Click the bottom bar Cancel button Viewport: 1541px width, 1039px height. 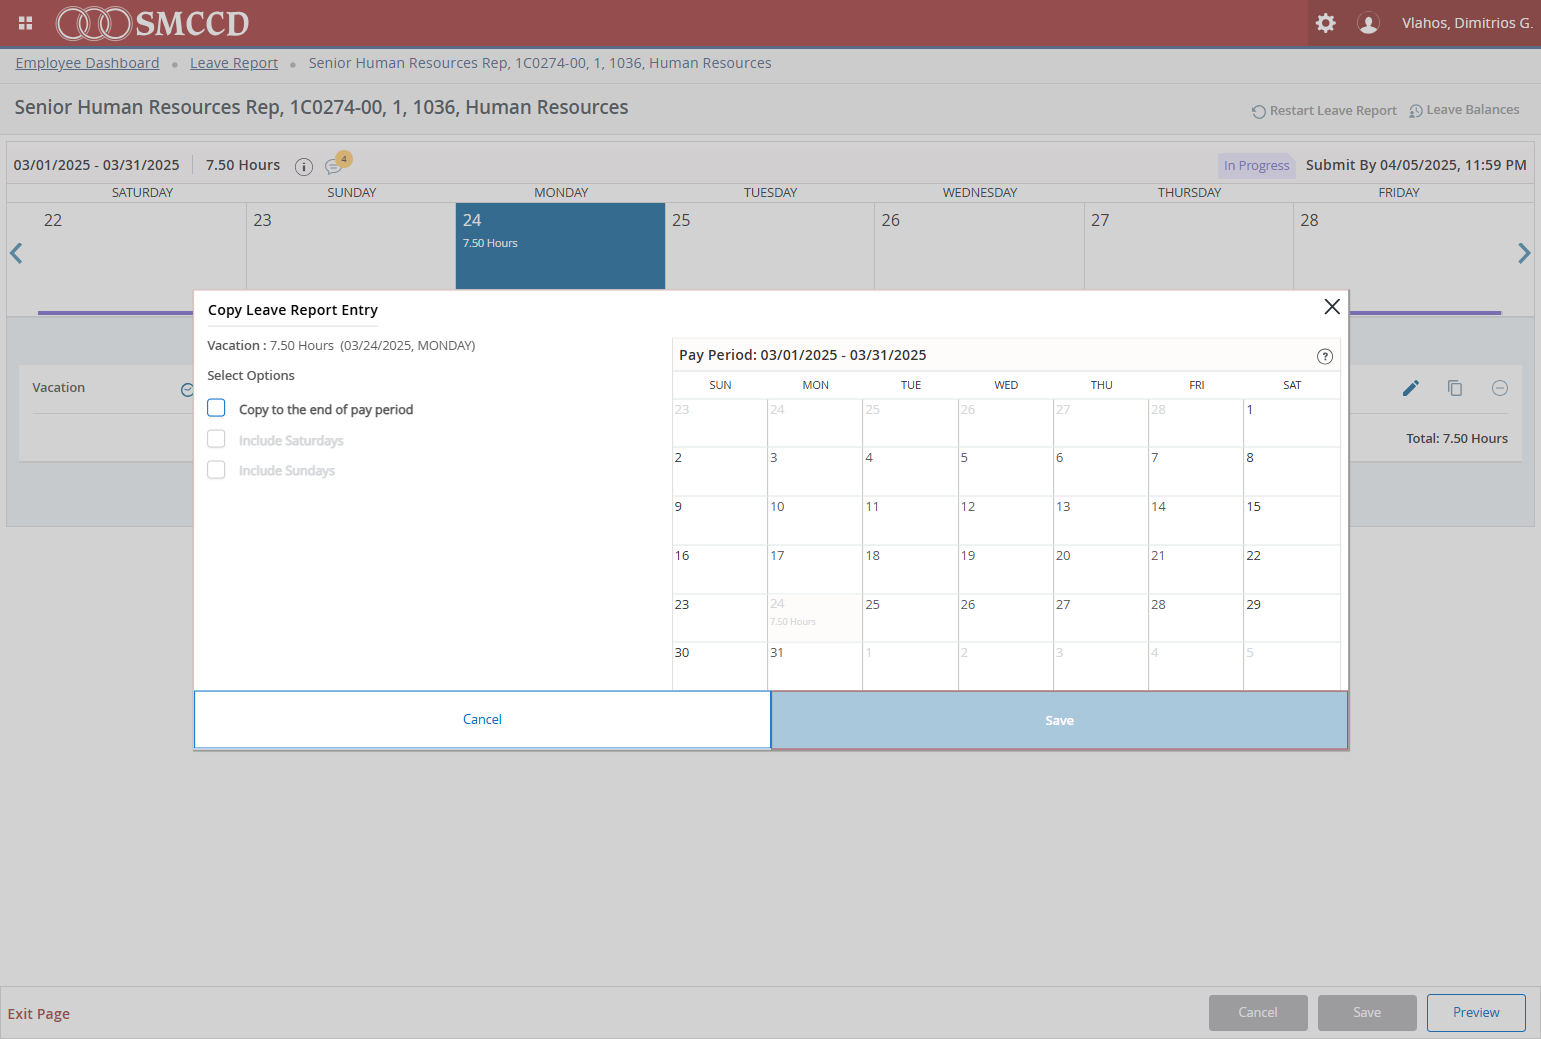tap(1258, 1012)
